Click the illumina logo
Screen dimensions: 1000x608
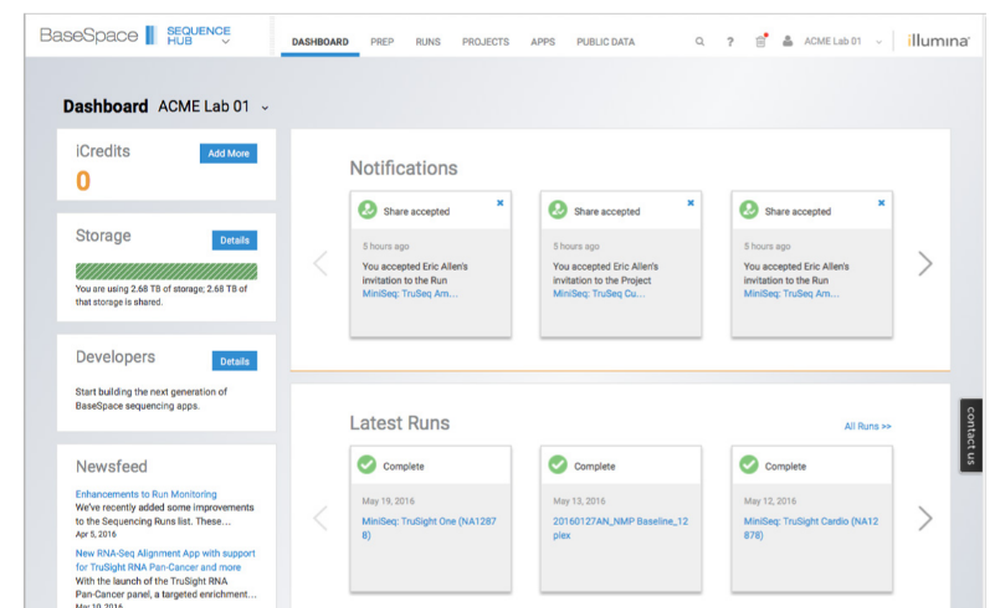937,42
